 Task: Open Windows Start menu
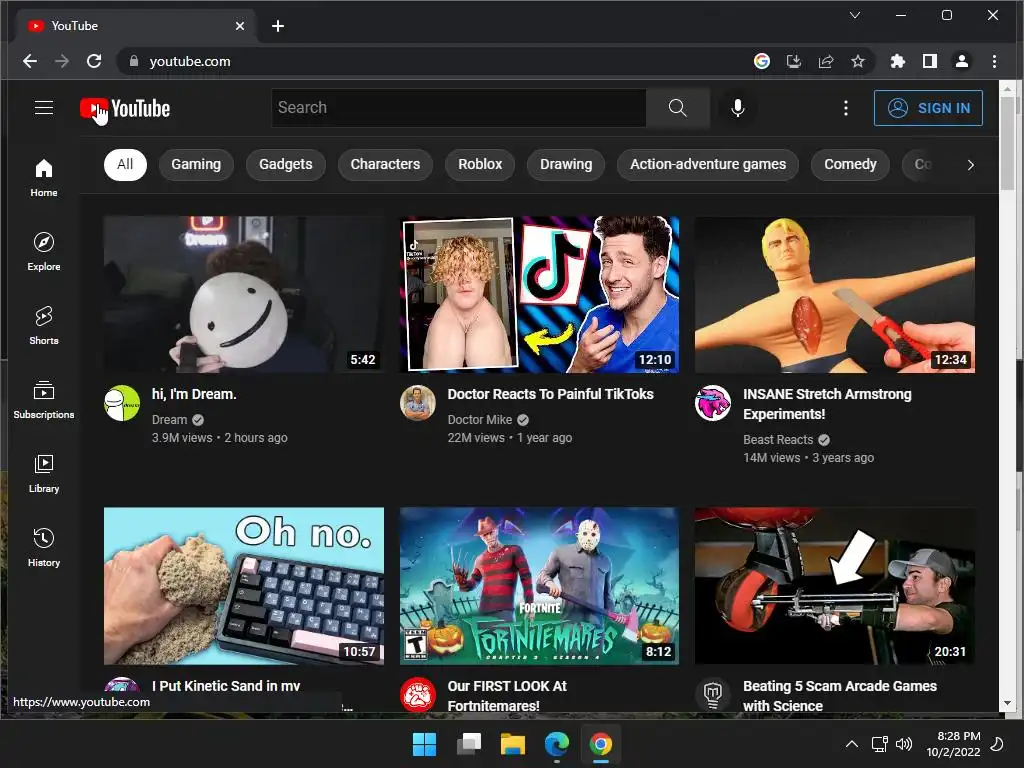coord(424,744)
